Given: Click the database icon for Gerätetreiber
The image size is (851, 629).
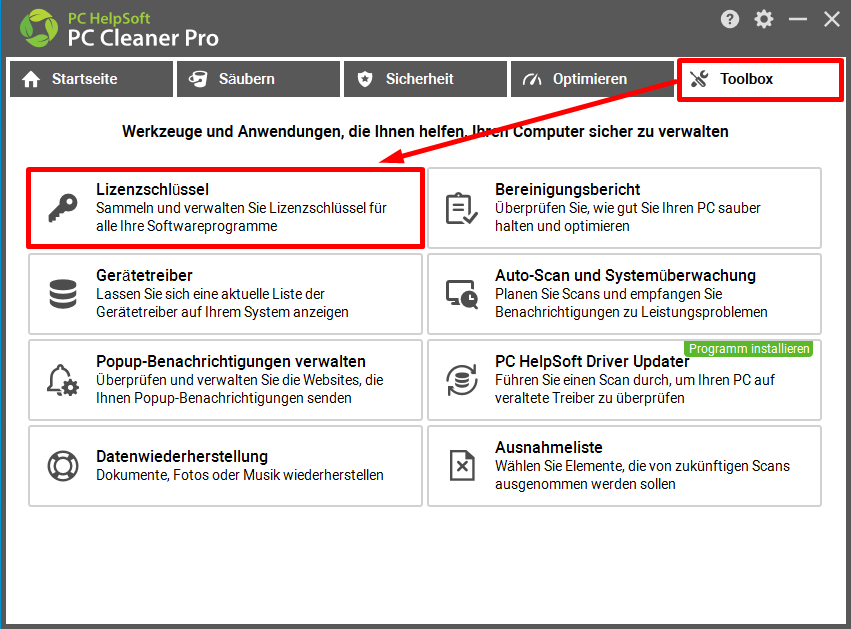Looking at the screenshot, I should (x=63, y=294).
